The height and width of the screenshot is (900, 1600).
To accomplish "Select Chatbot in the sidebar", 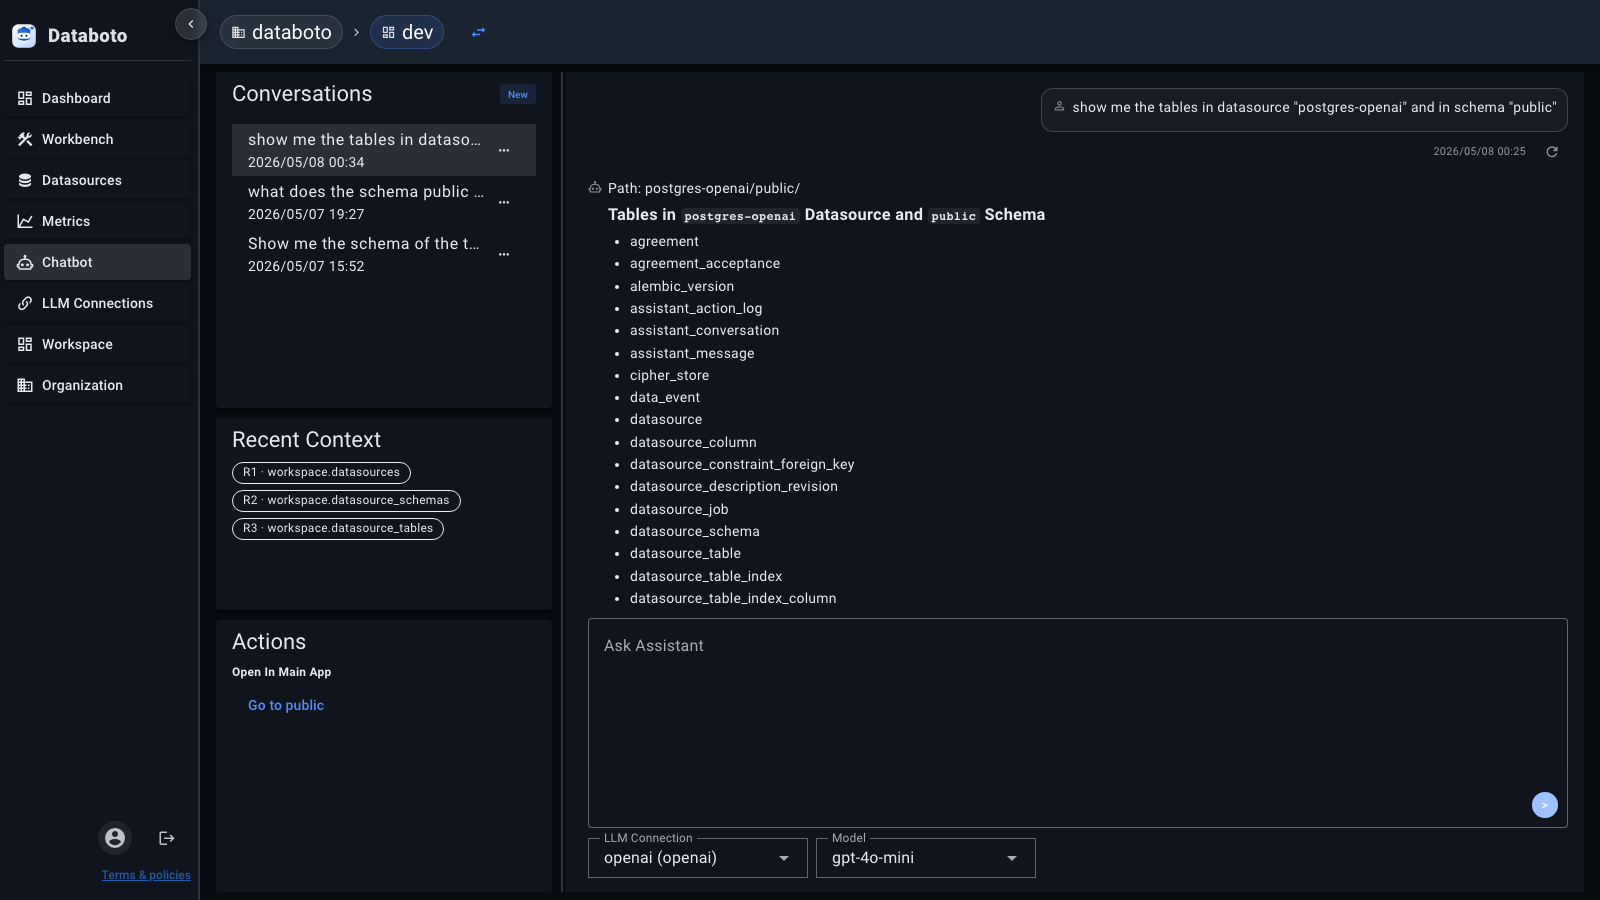I will coord(97,262).
